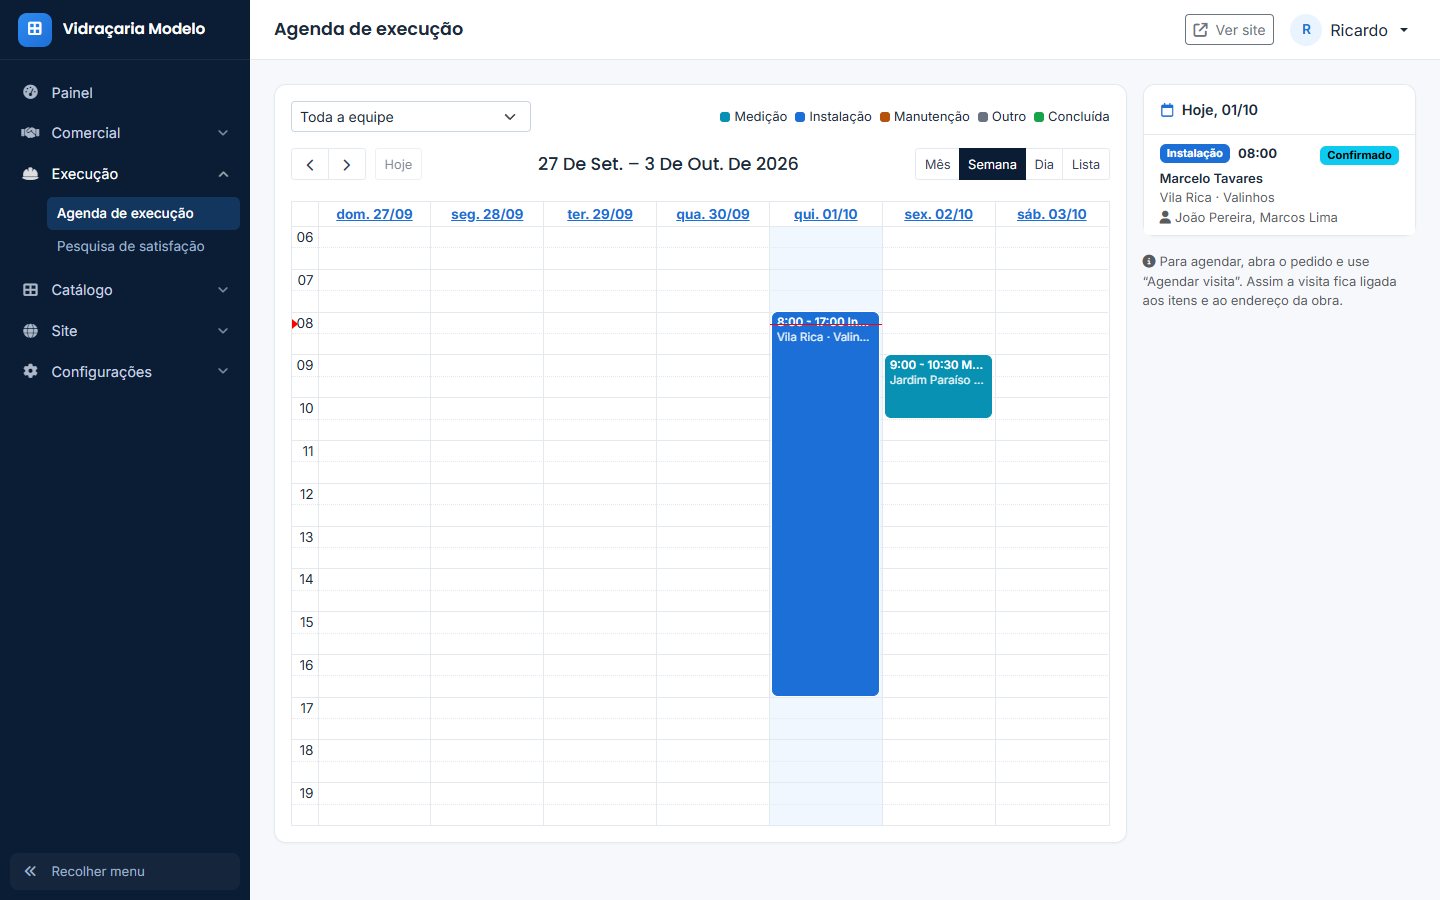Click the calendar icon beside Hoje, 01/10
Viewport: 1440px width, 900px height.
[x=1167, y=110]
